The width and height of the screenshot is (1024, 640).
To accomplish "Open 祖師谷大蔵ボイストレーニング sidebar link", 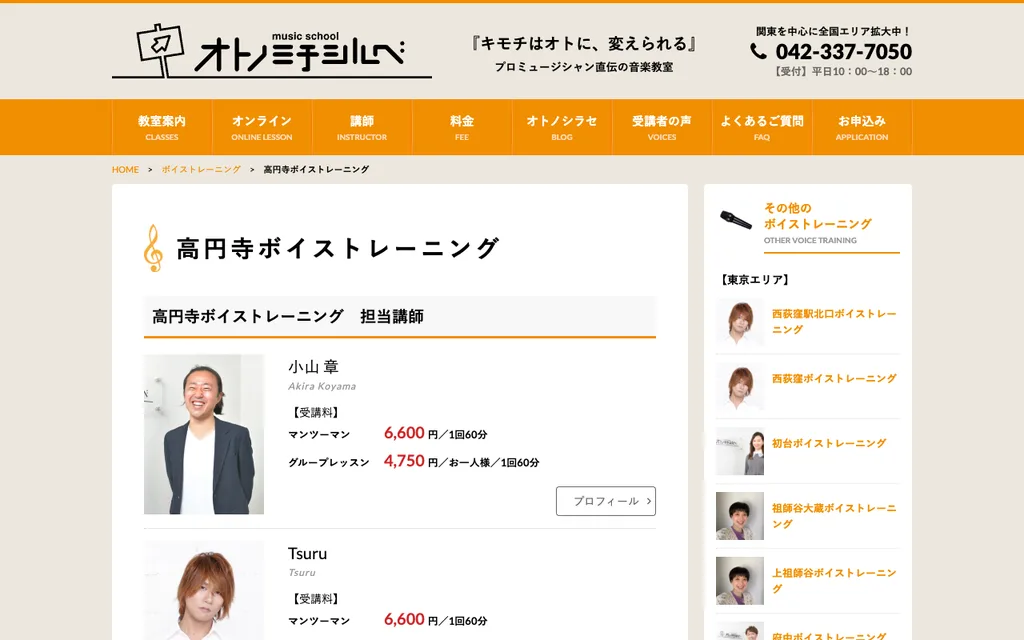I will (x=834, y=515).
